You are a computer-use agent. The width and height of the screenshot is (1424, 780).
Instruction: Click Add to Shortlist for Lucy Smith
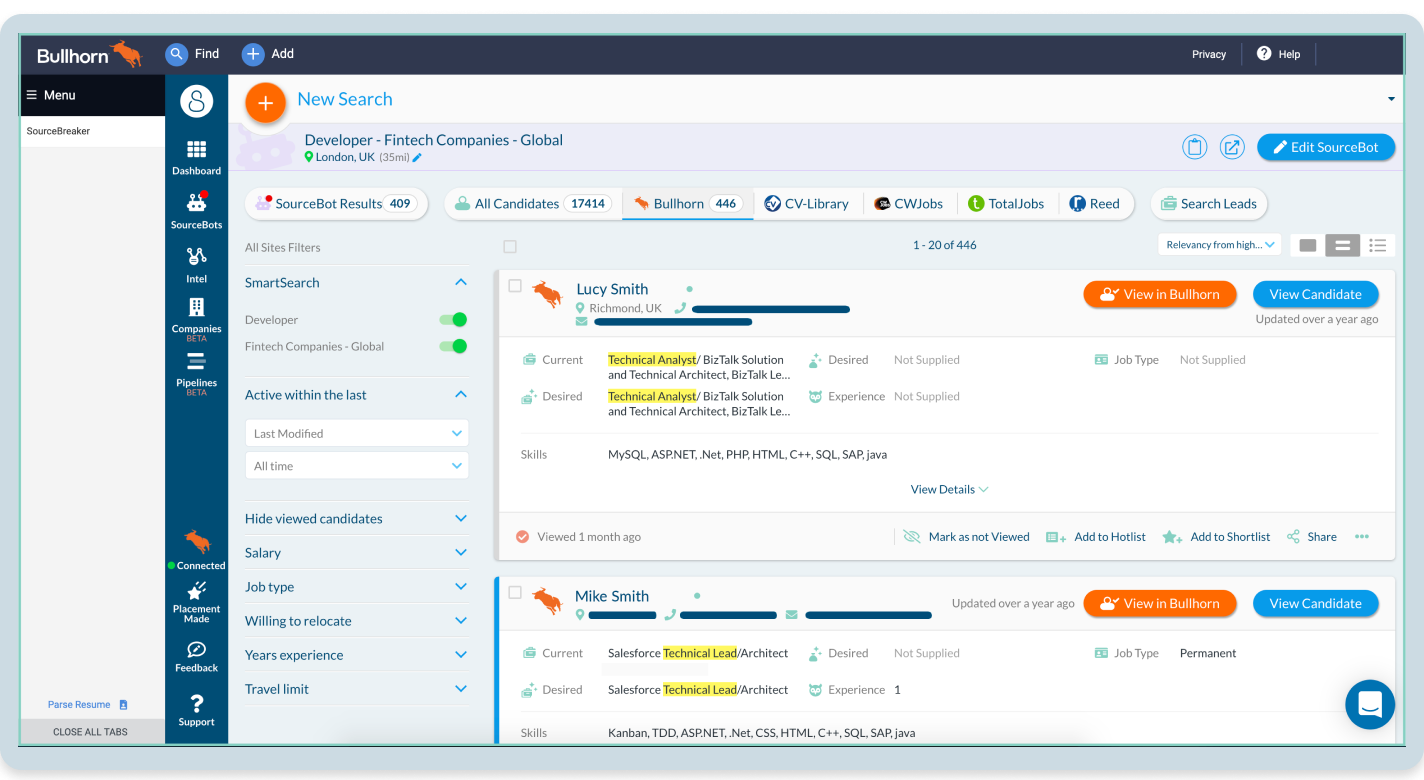(1216, 537)
